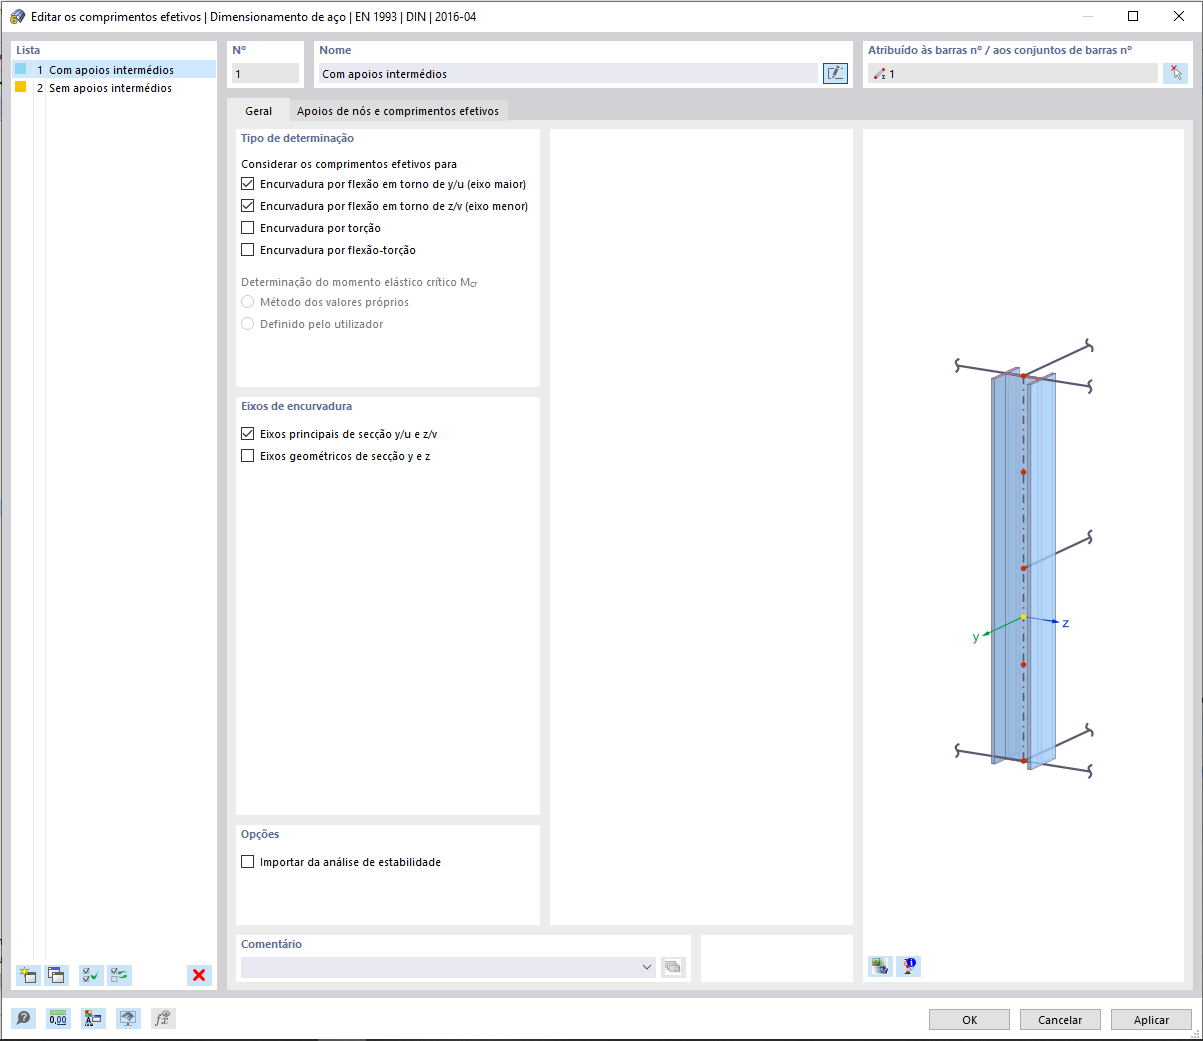
Task: Switch to the Geral tab
Action: (x=258, y=111)
